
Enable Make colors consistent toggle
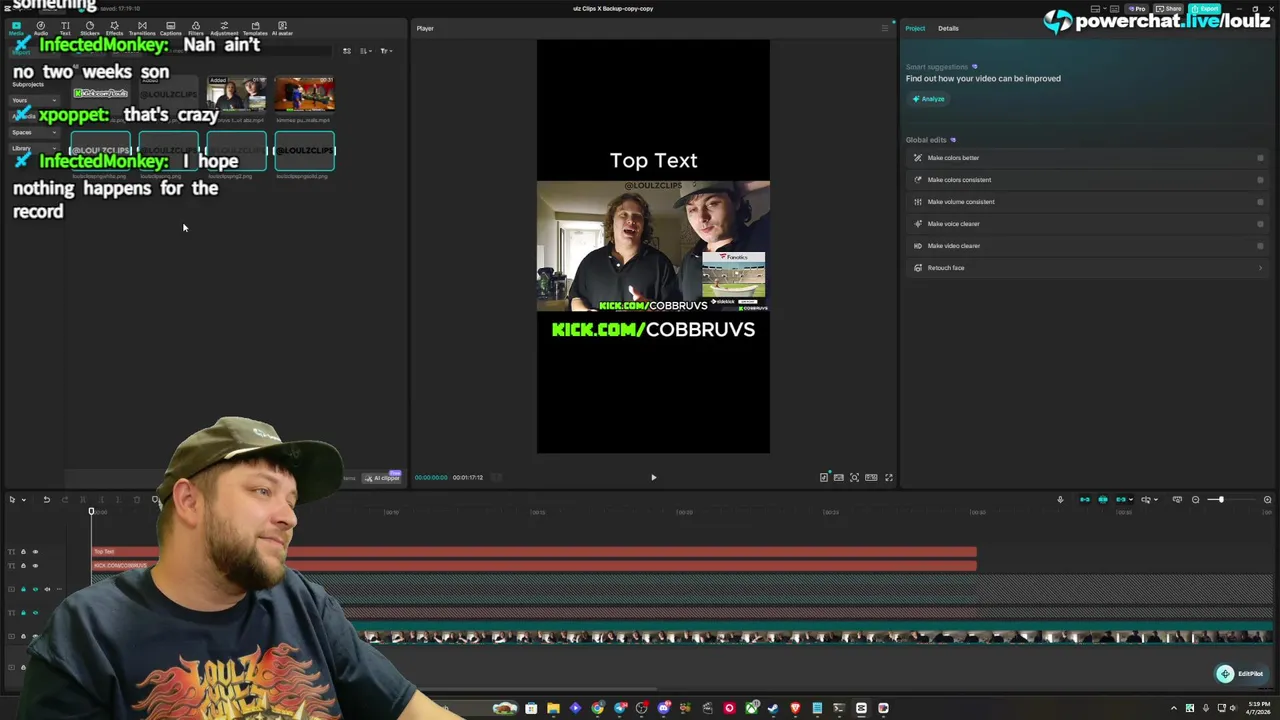click(x=1260, y=180)
